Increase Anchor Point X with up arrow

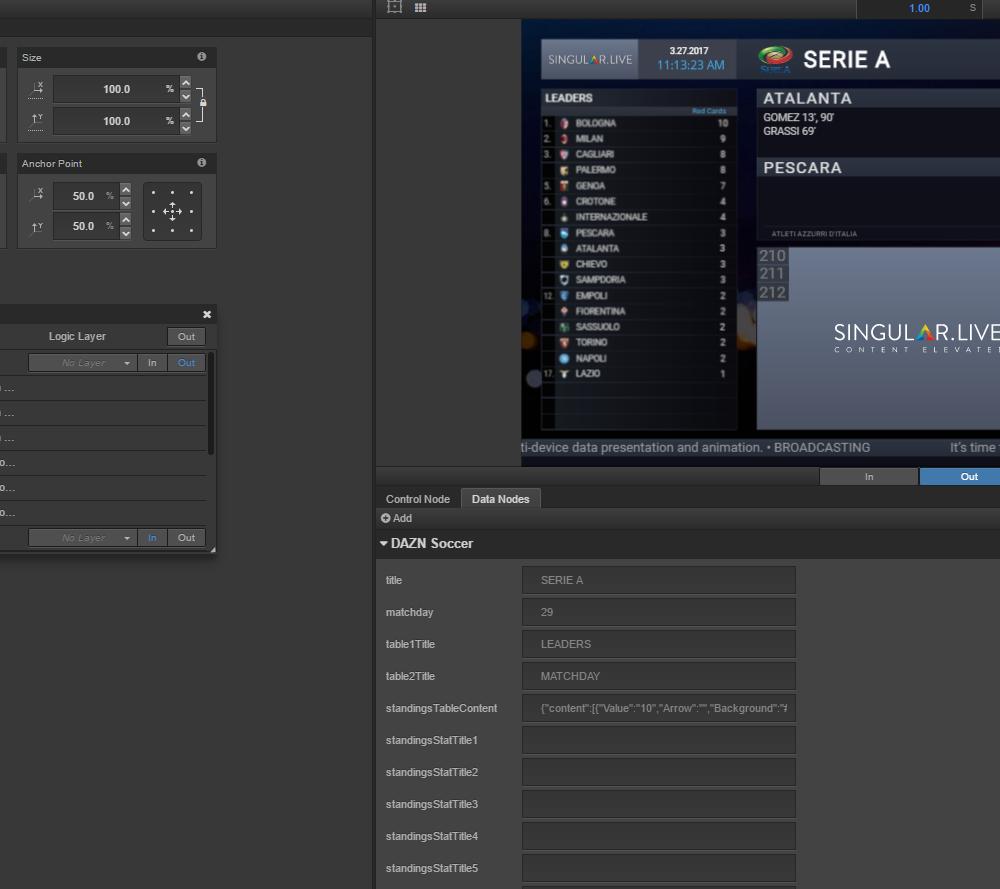click(126, 189)
